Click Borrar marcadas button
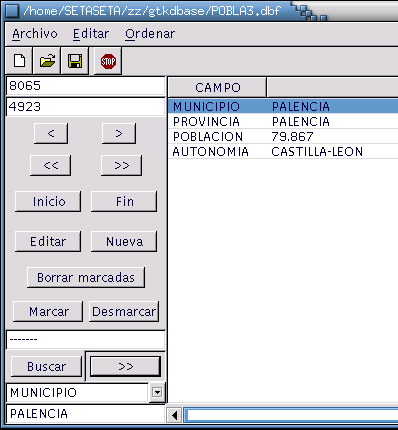398x430 pixels. 86,277
